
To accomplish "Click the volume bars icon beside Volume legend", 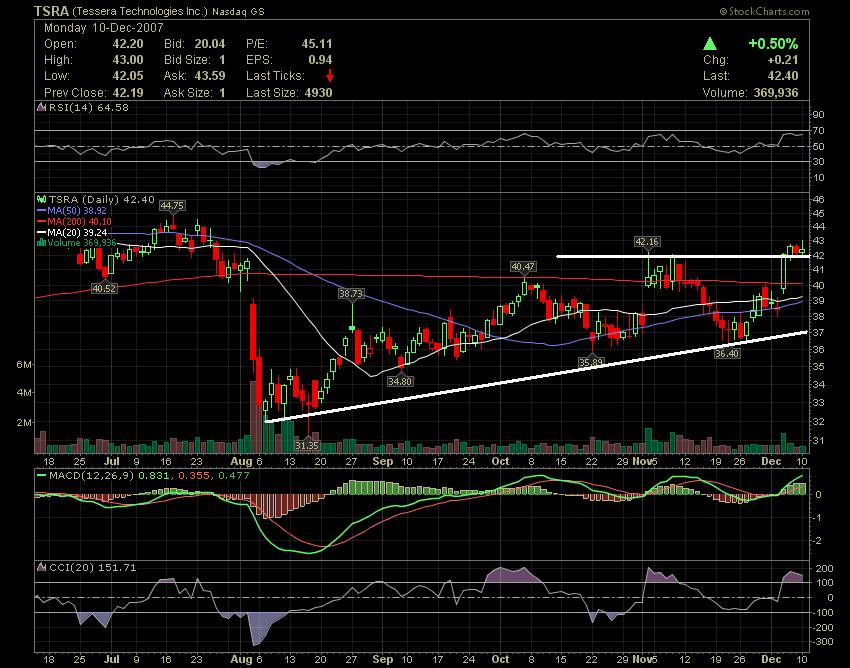I will (41, 243).
